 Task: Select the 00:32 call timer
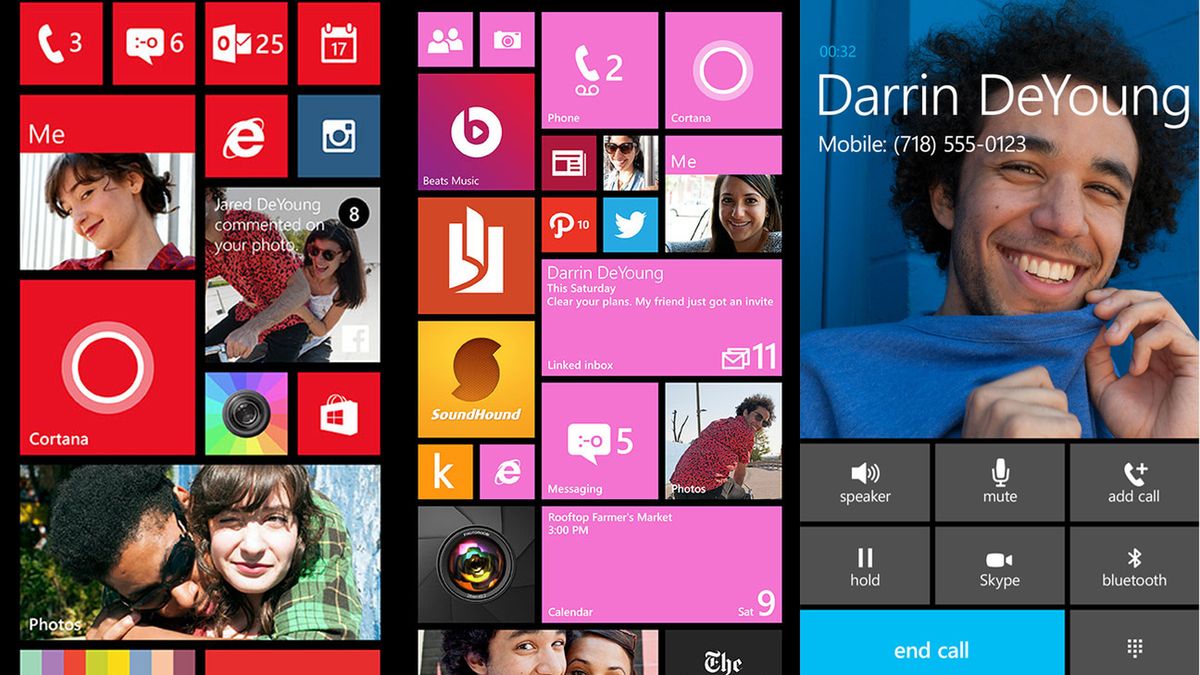click(x=837, y=50)
